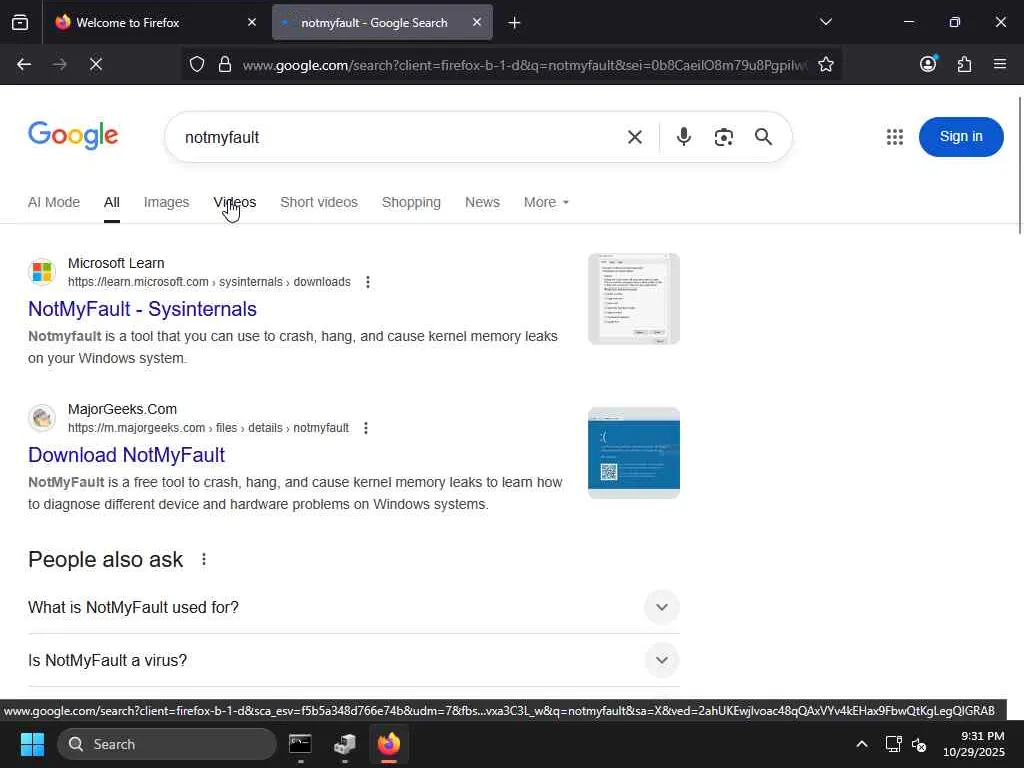
Task: Click the taskbar Search box
Action: coord(167,744)
